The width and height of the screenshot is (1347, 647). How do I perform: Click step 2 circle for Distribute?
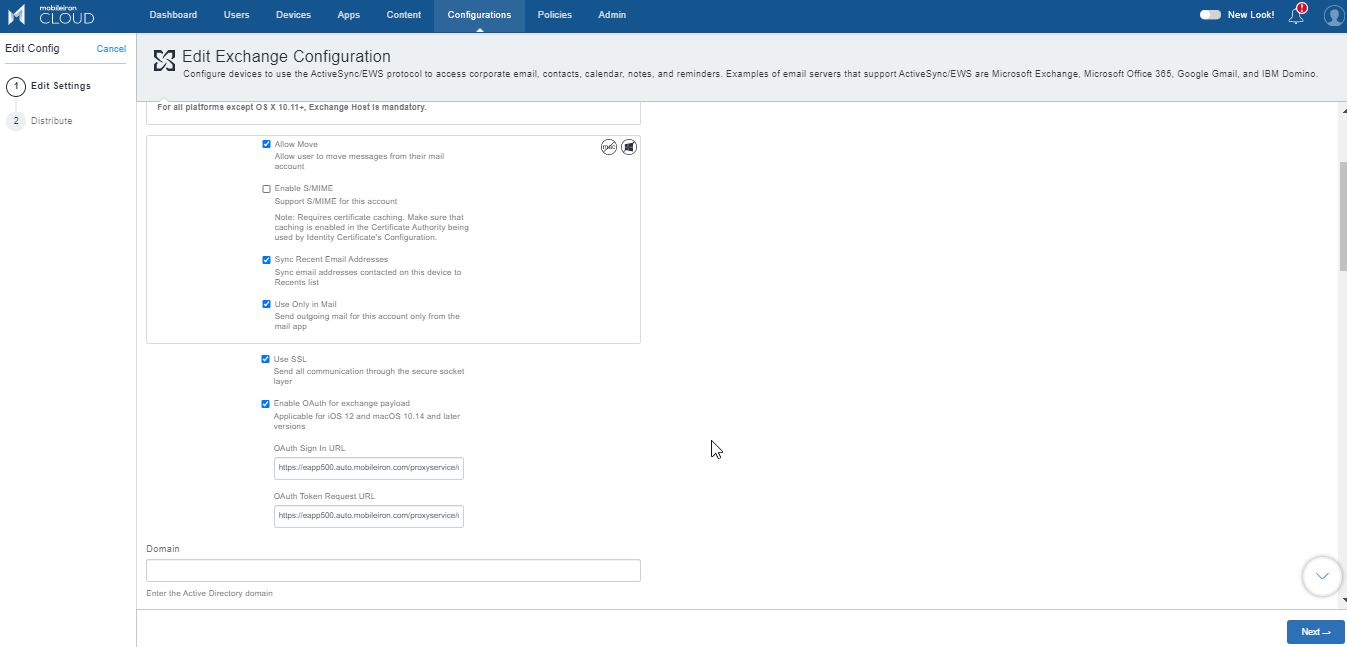[x=16, y=121]
